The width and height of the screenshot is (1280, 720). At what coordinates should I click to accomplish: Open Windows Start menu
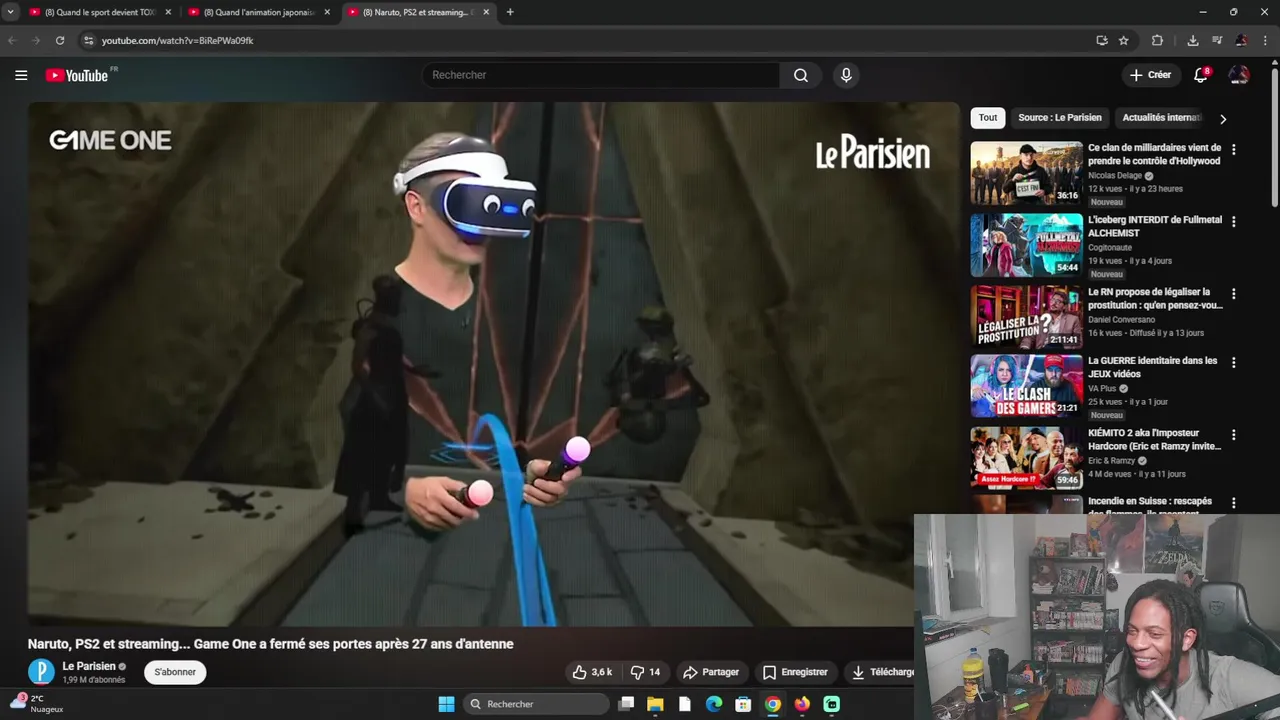click(x=446, y=704)
